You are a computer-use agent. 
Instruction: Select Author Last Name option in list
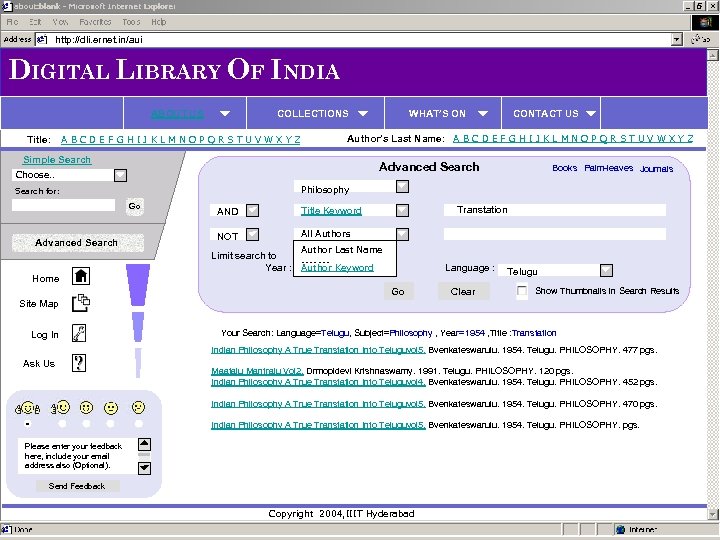pyautogui.click(x=342, y=250)
